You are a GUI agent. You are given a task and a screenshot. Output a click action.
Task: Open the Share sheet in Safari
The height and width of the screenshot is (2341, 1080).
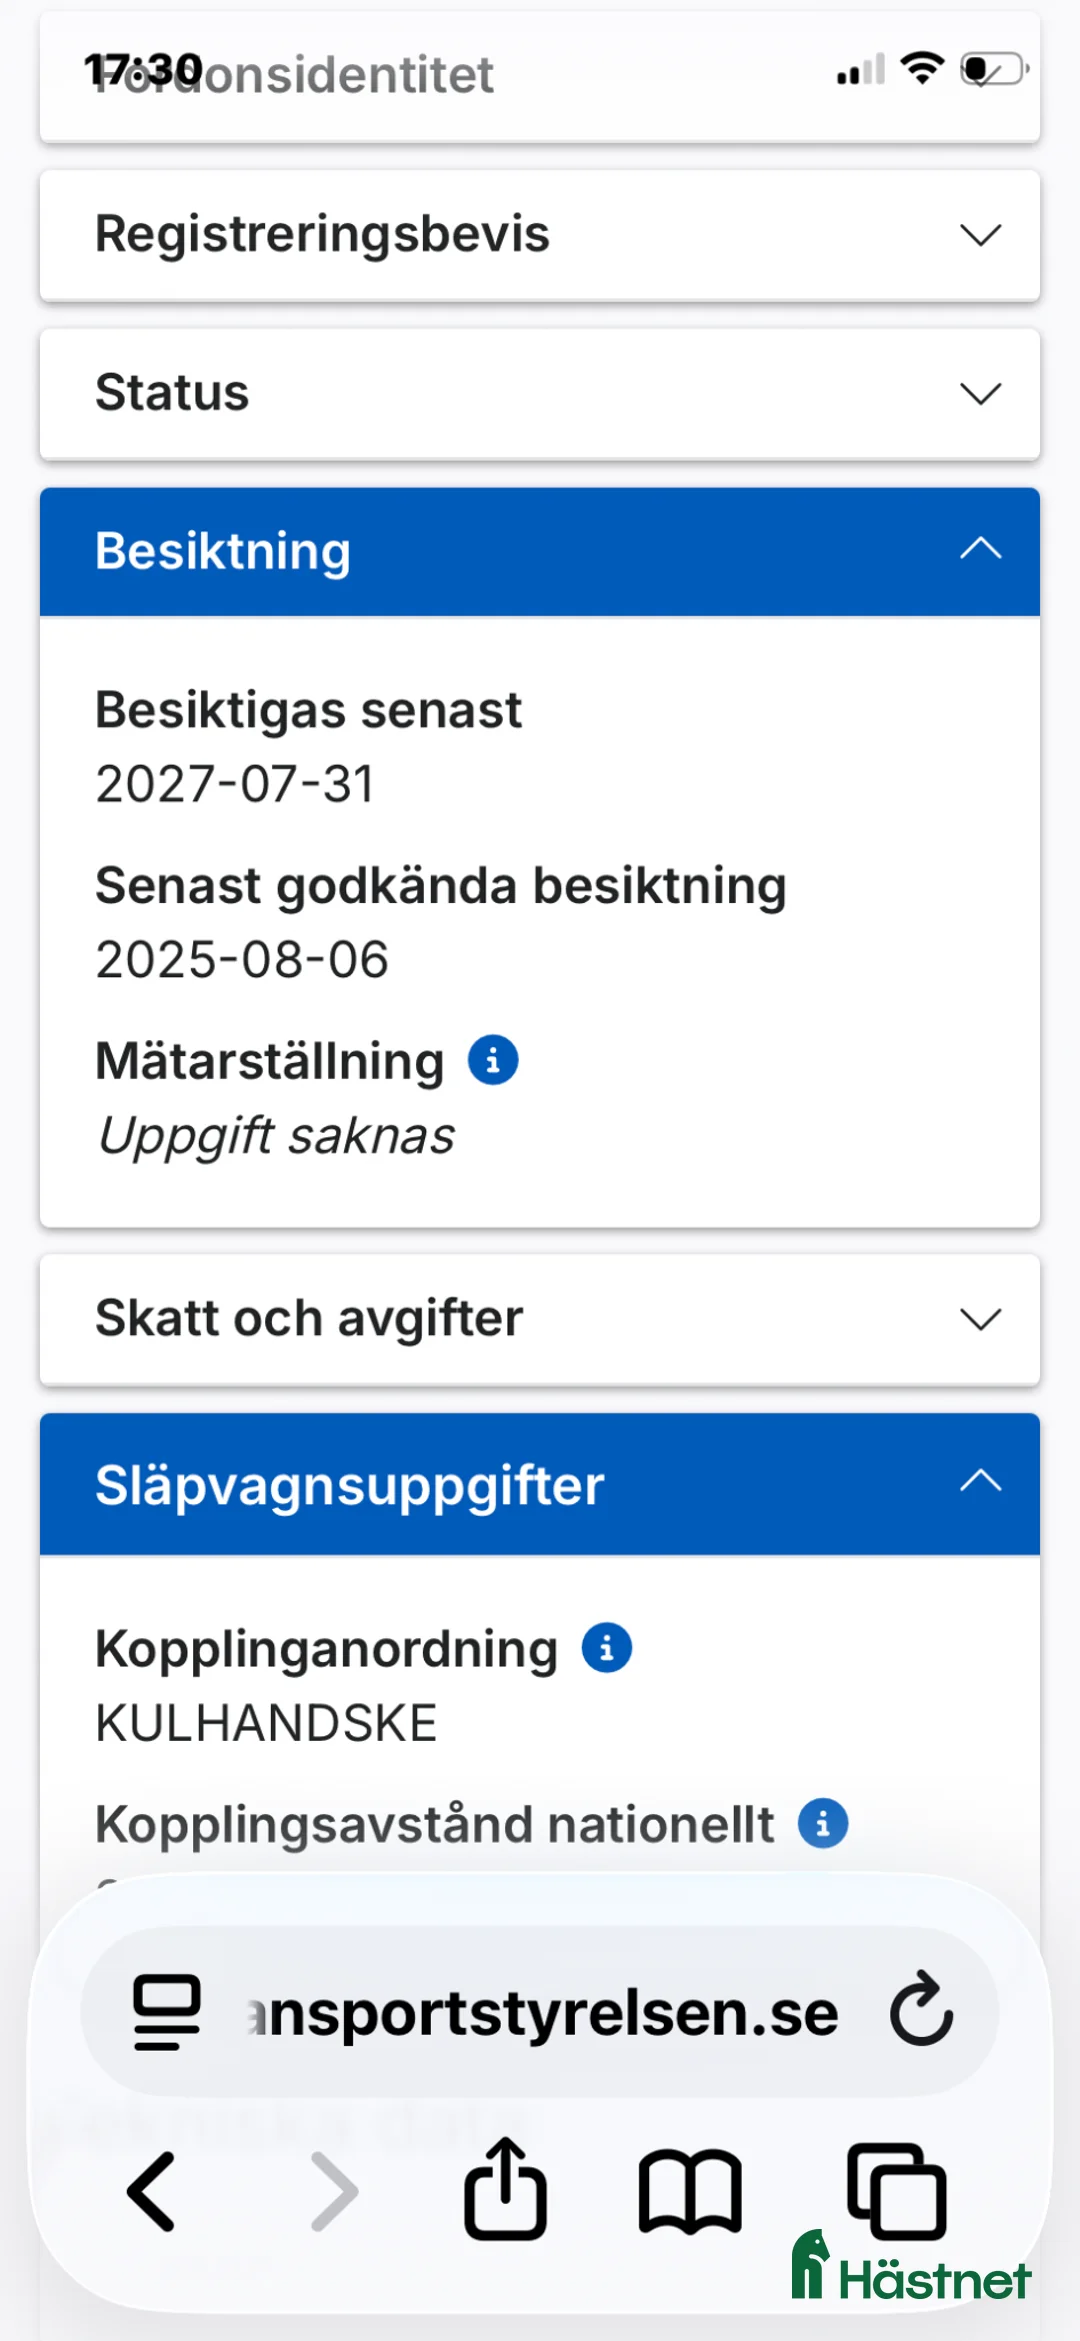tap(506, 2190)
